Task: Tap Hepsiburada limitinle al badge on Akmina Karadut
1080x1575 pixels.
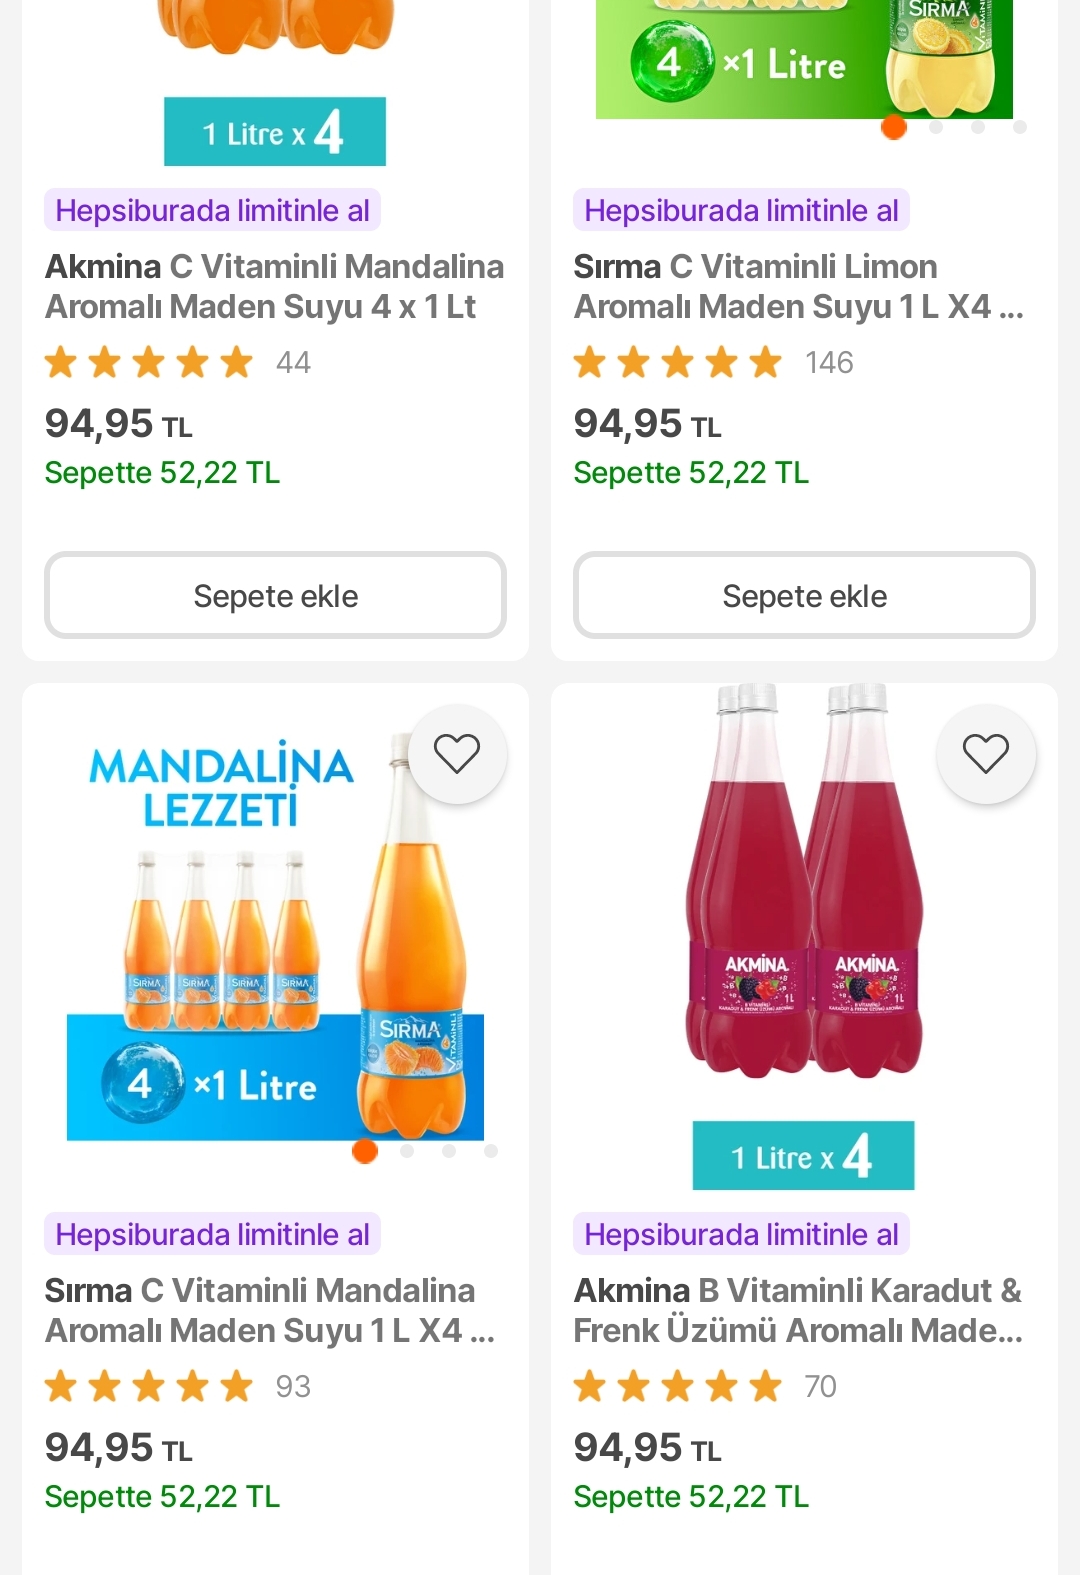Action: [x=741, y=1235]
